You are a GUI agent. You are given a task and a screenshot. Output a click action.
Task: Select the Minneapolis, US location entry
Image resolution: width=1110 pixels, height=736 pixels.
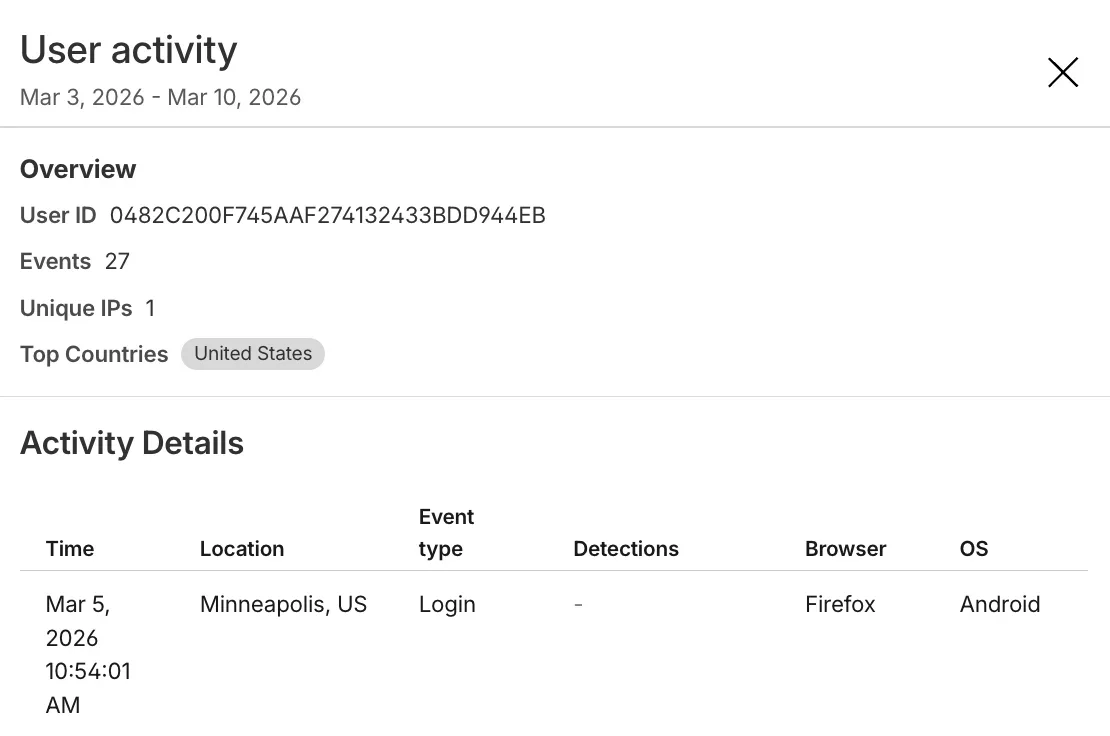pyautogui.click(x=283, y=604)
